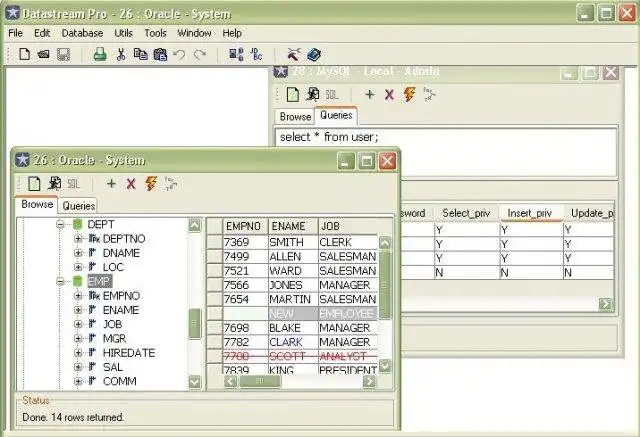Screen dimensions: 640x437
Task: Add a row with plus icon in Oracle window
Action: pyautogui.click(x=111, y=184)
